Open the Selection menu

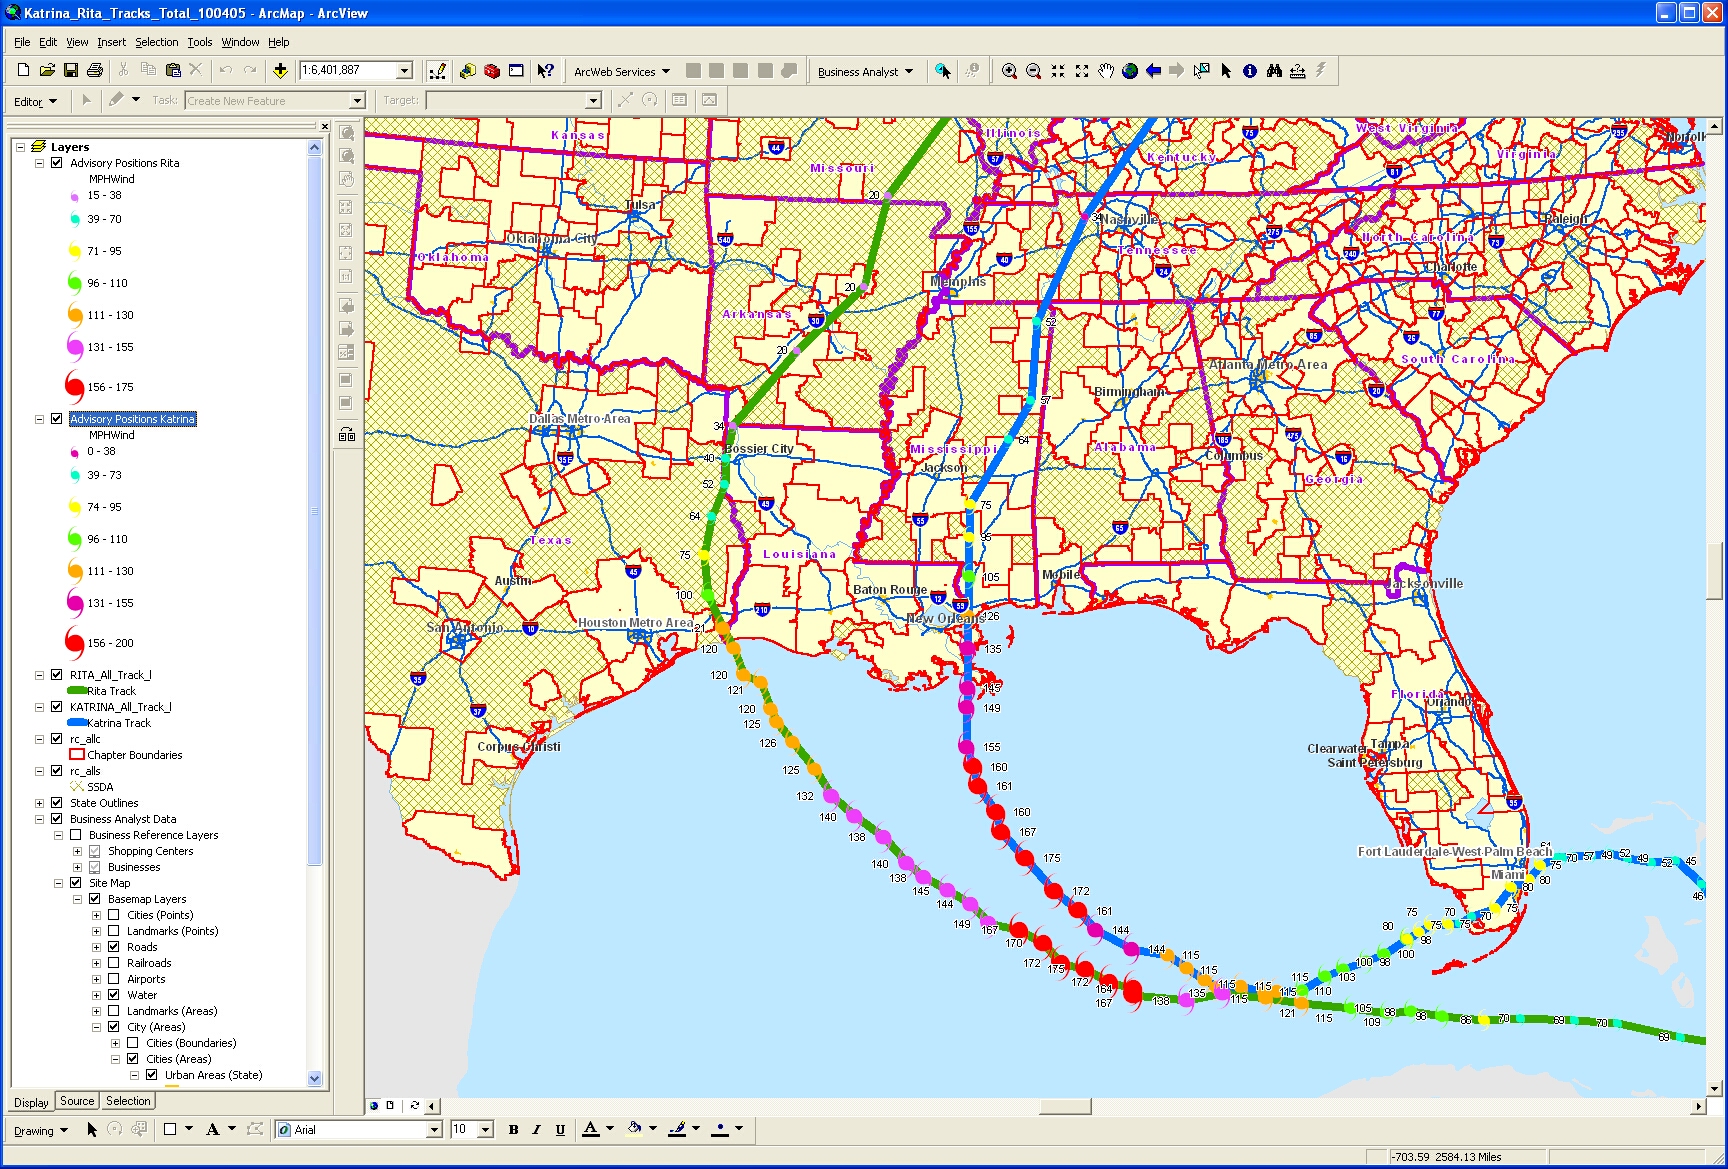[157, 42]
